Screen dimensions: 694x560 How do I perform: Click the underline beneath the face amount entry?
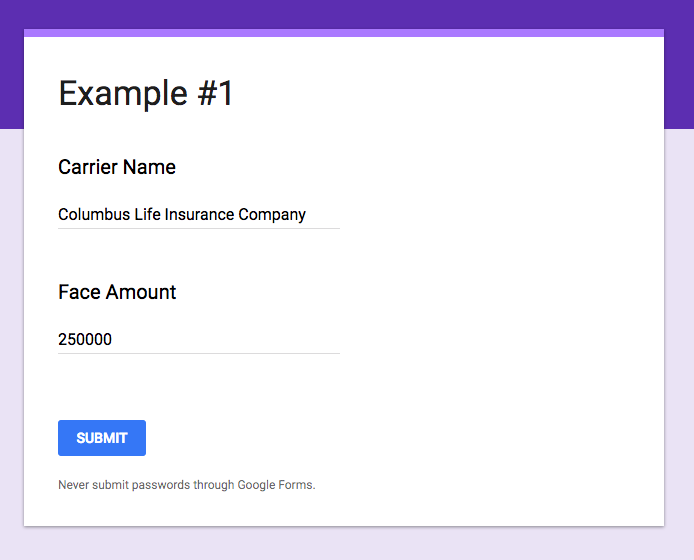pos(199,353)
